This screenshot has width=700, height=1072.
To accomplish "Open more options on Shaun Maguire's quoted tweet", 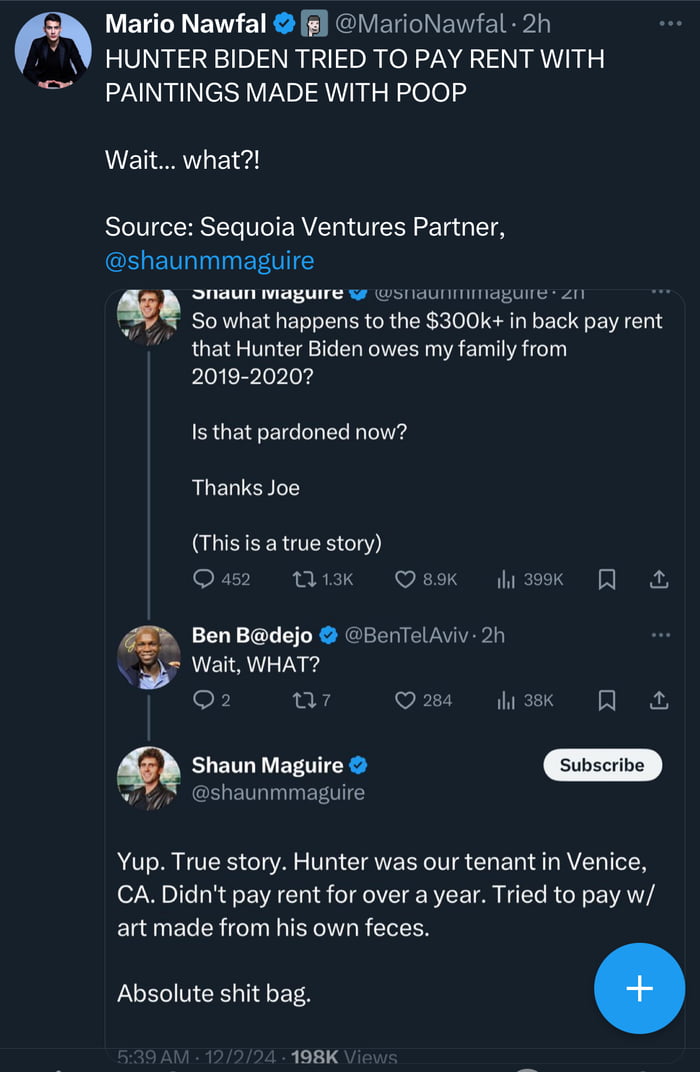I will 661,294.
